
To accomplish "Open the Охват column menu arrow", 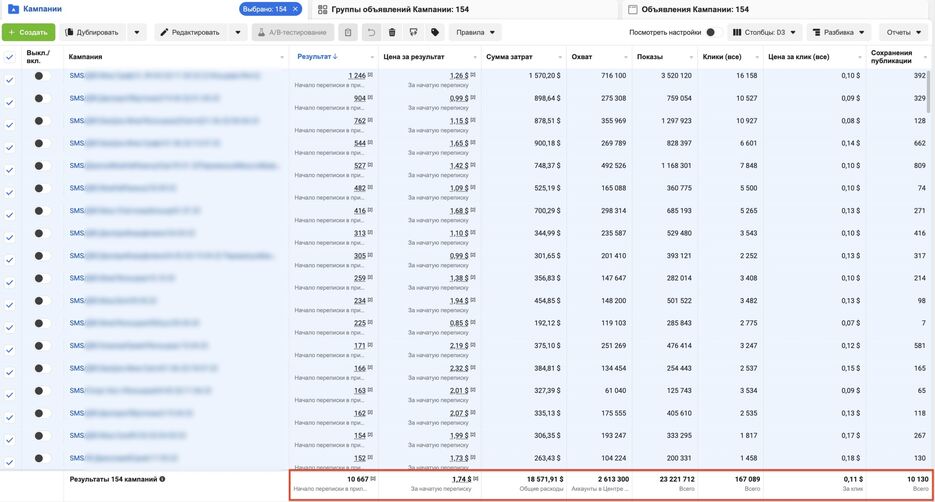I will tap(626, 58).
